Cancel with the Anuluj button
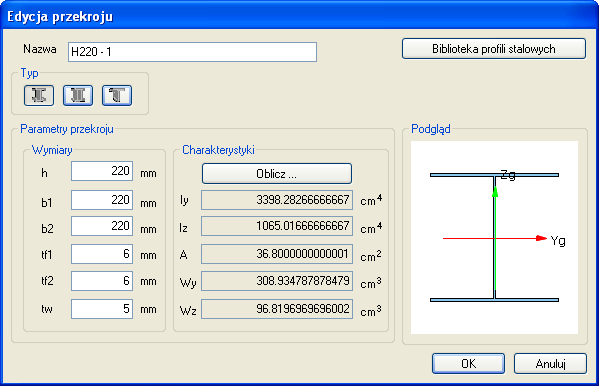Viewport: 599px width, 386px height. (550, 363)
